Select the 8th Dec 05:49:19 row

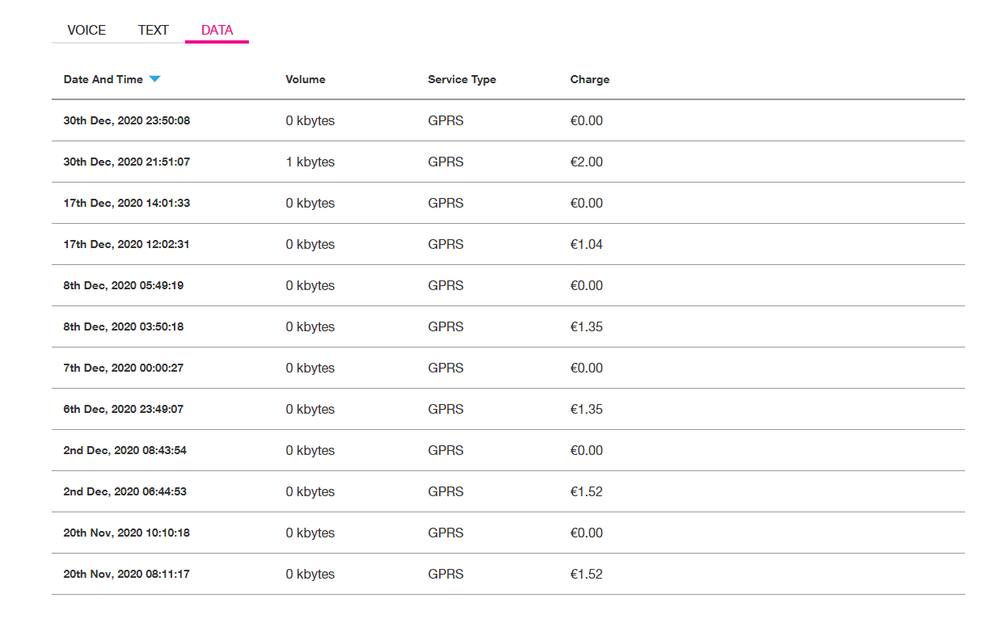click(123, 285)
